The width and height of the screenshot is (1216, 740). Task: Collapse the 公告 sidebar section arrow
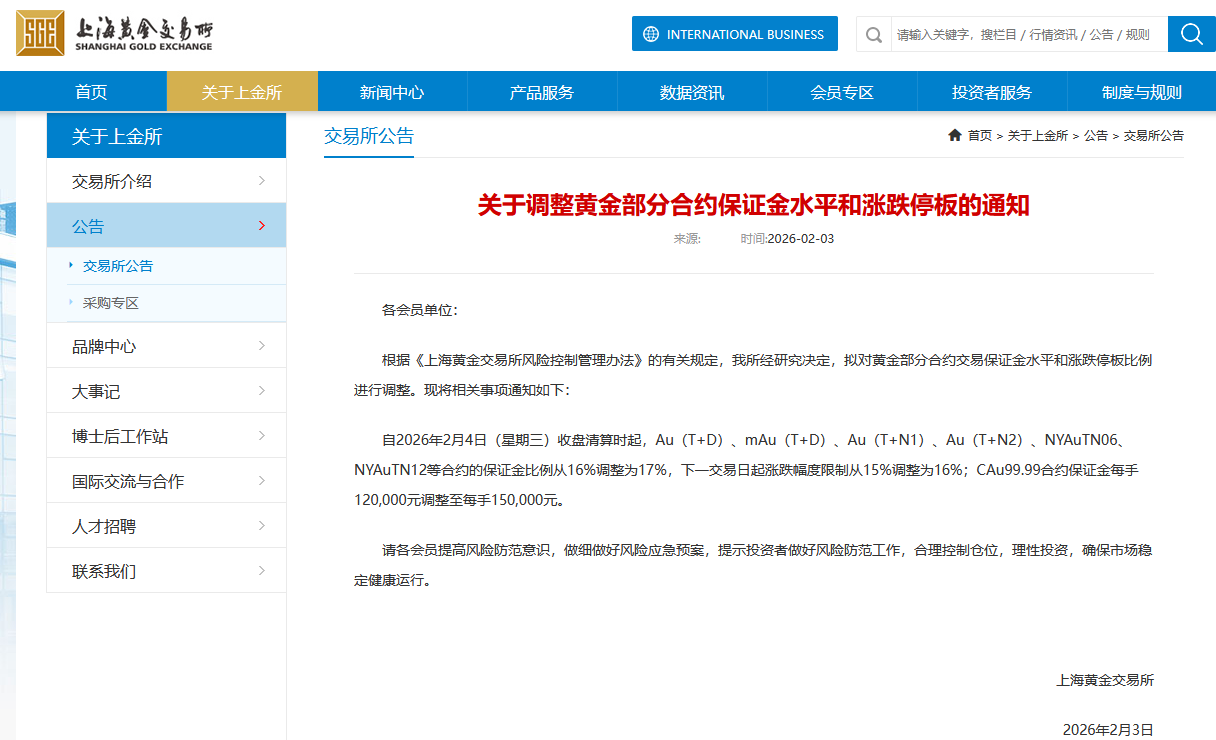[262, 226]
